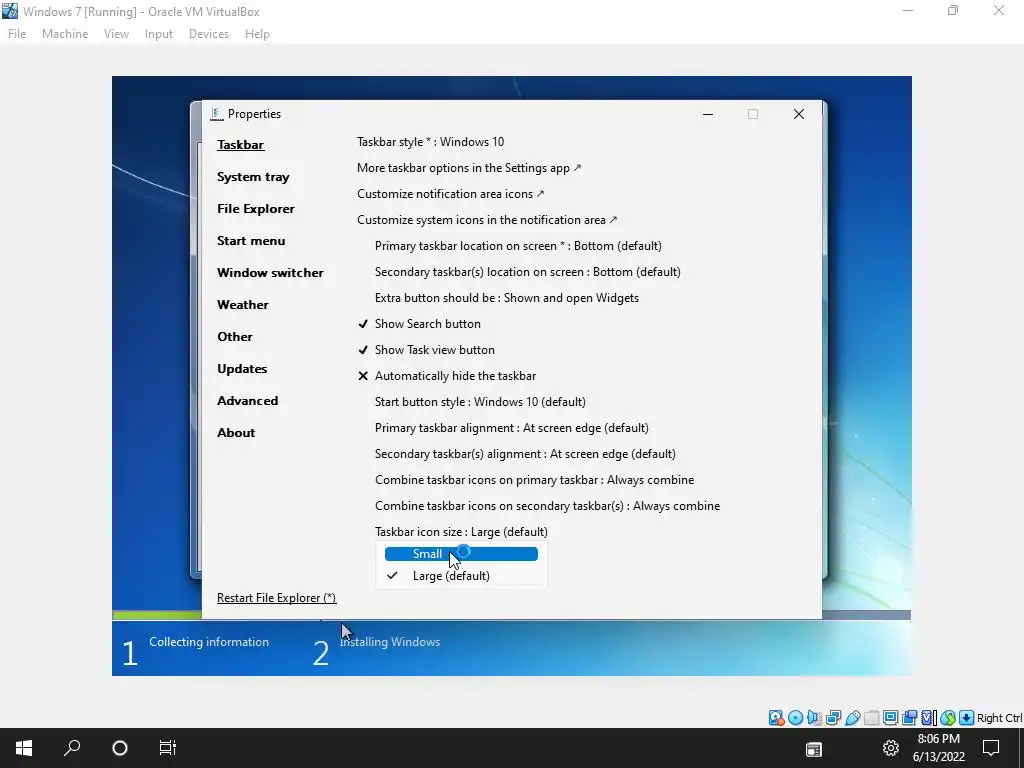Click Restart File Explorer link
Viewport: 1024px width, 768px height.
click(x=276, y=598)
